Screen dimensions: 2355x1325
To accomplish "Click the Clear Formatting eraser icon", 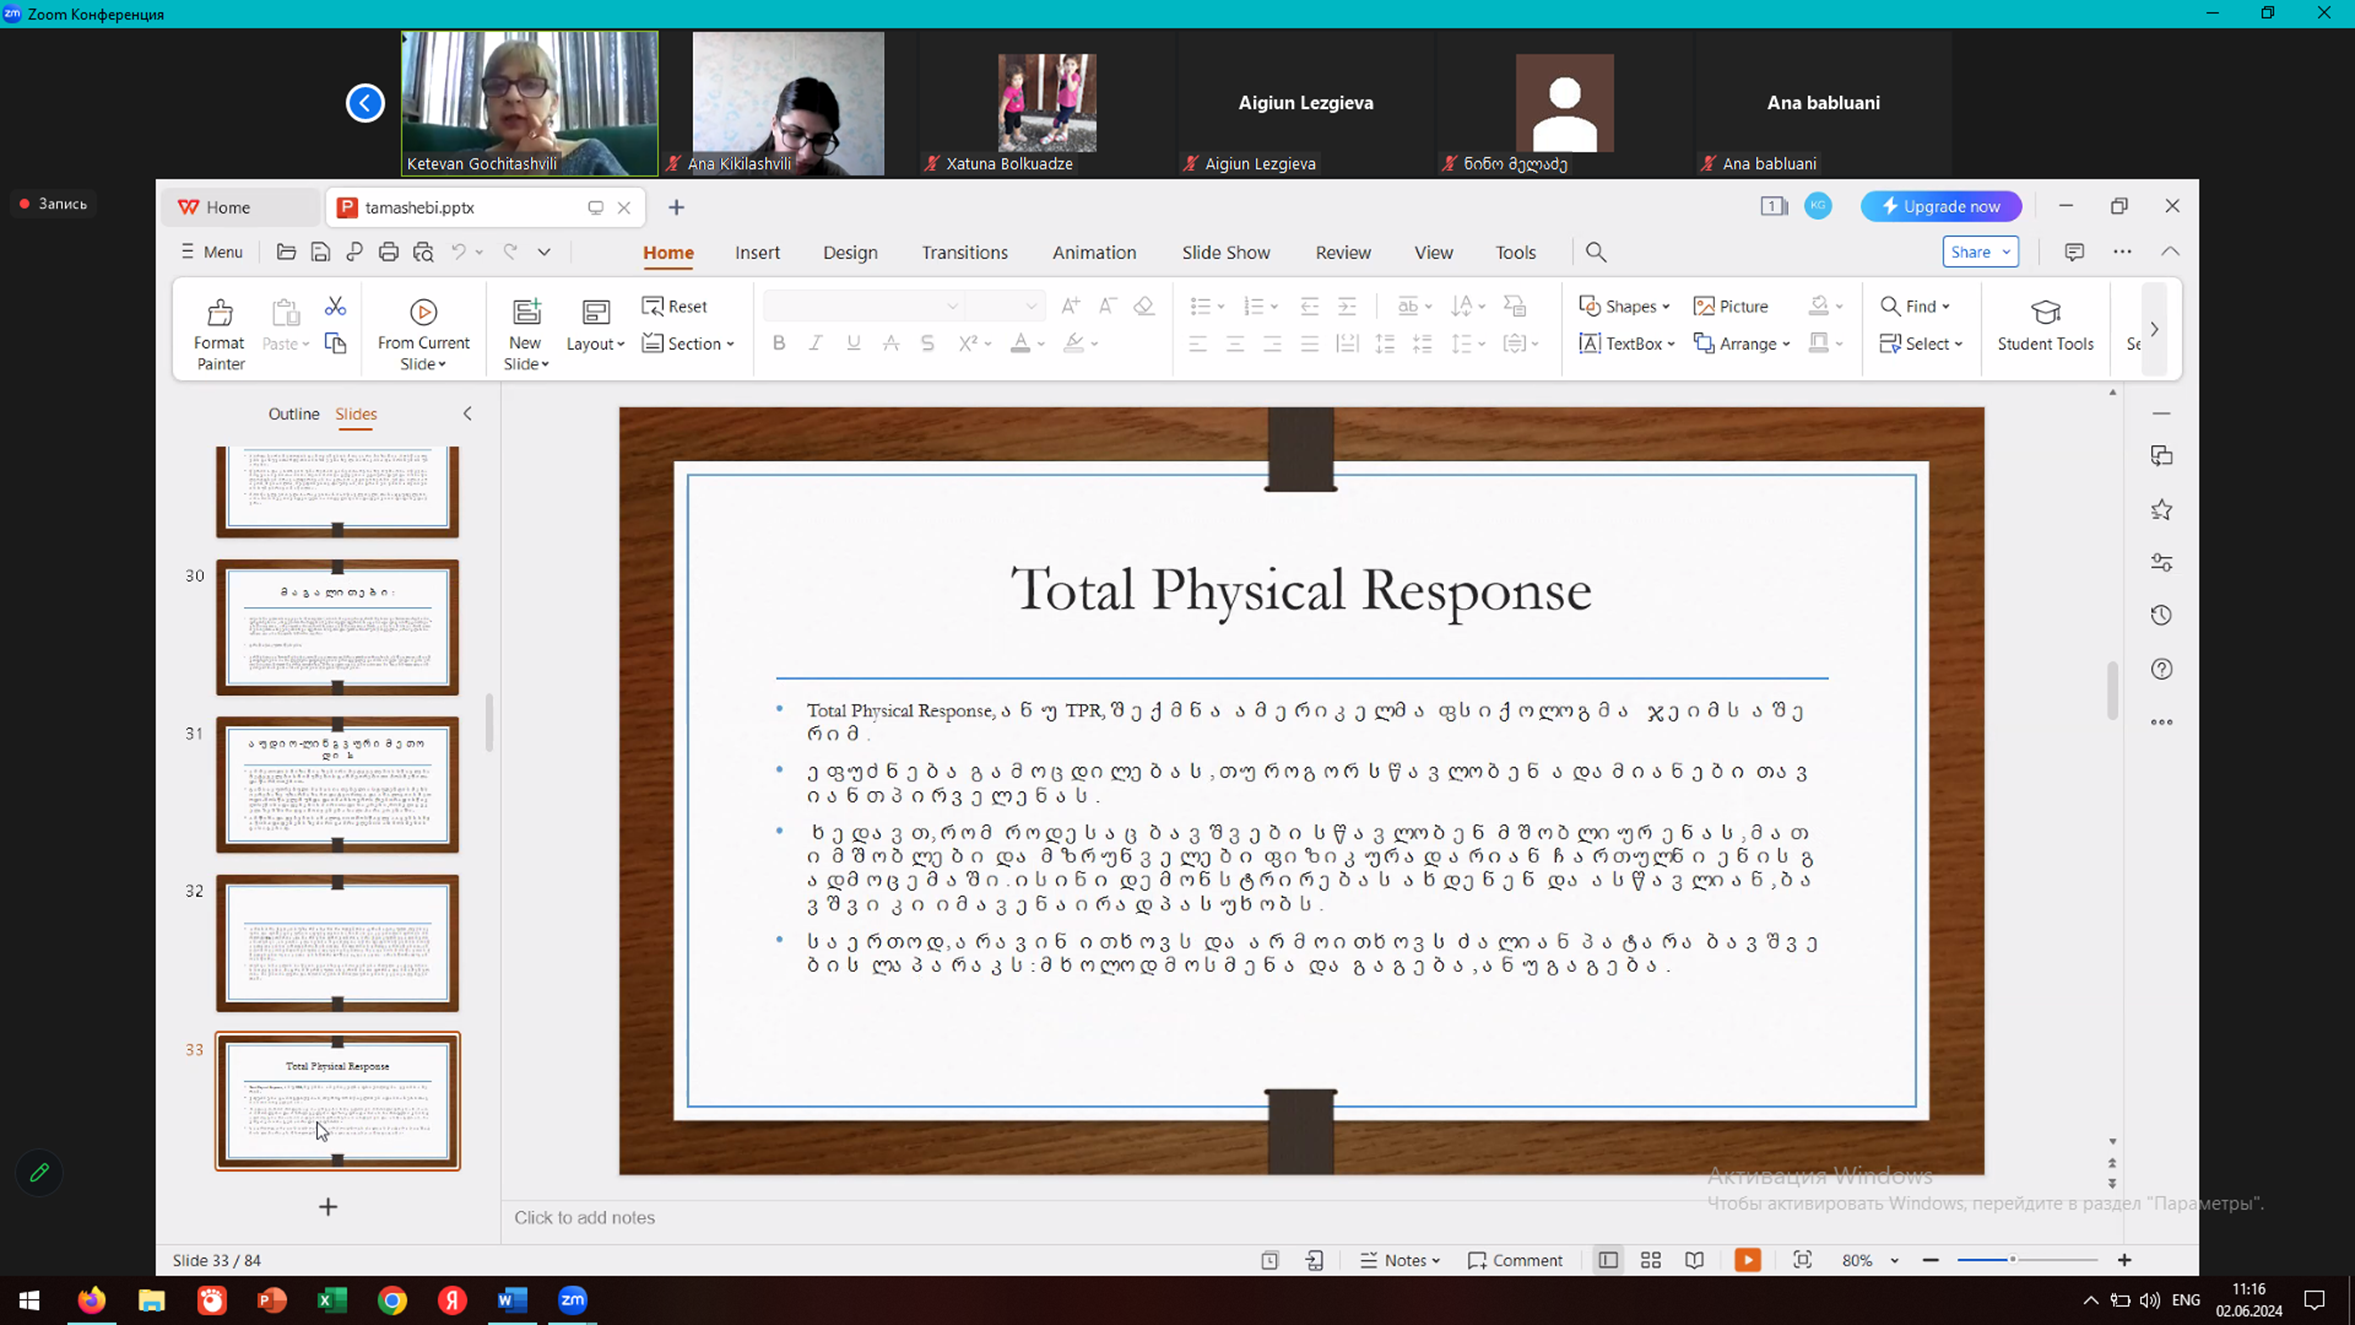I will (1144, 306).
